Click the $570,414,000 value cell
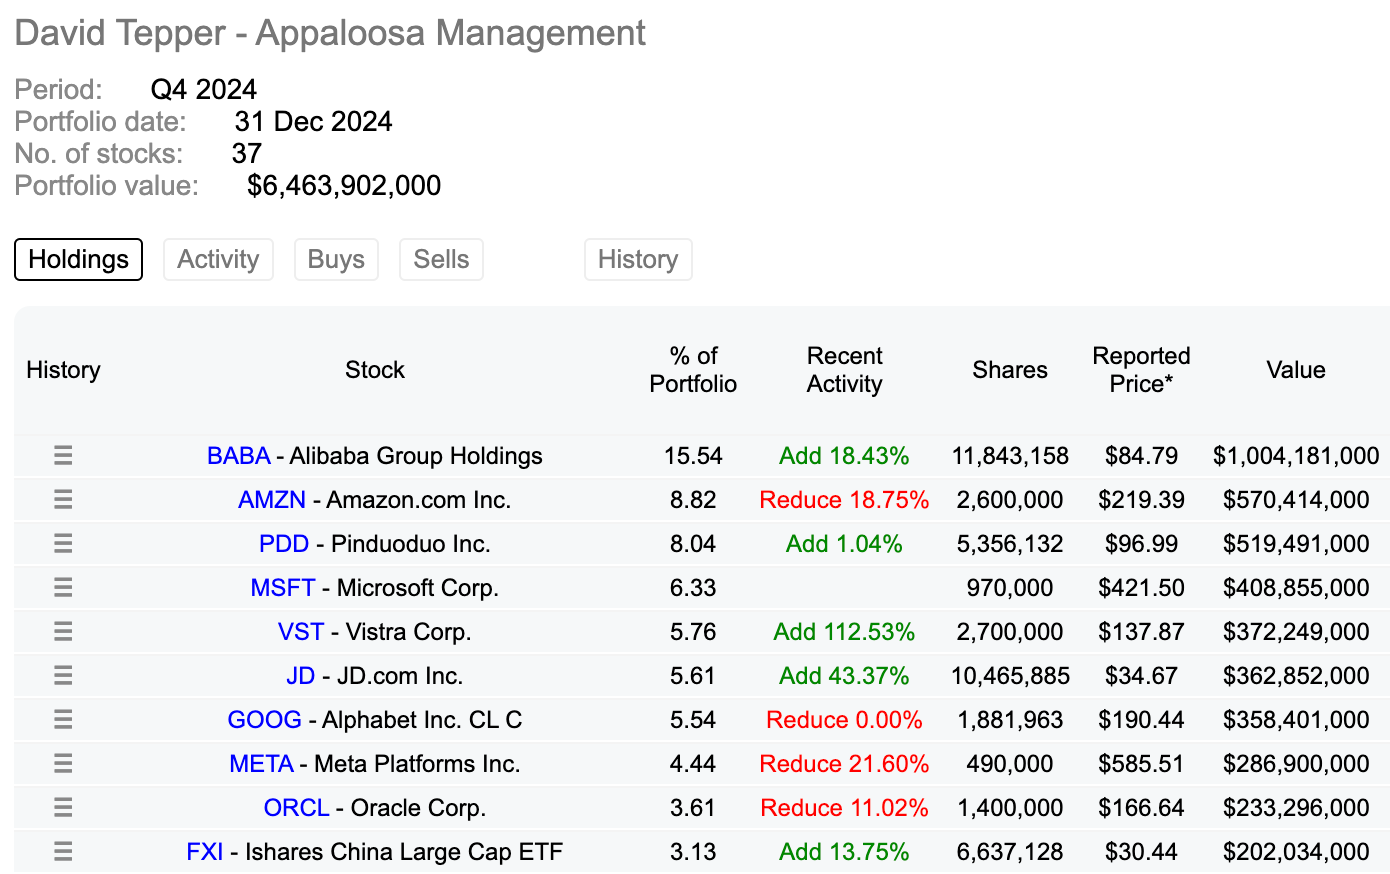Screen dimensions: 1390x874 (x=1296, y=500)
